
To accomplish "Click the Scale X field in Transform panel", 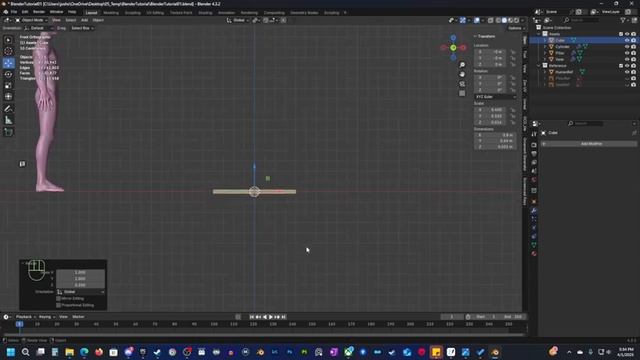I will click(491, 110).
